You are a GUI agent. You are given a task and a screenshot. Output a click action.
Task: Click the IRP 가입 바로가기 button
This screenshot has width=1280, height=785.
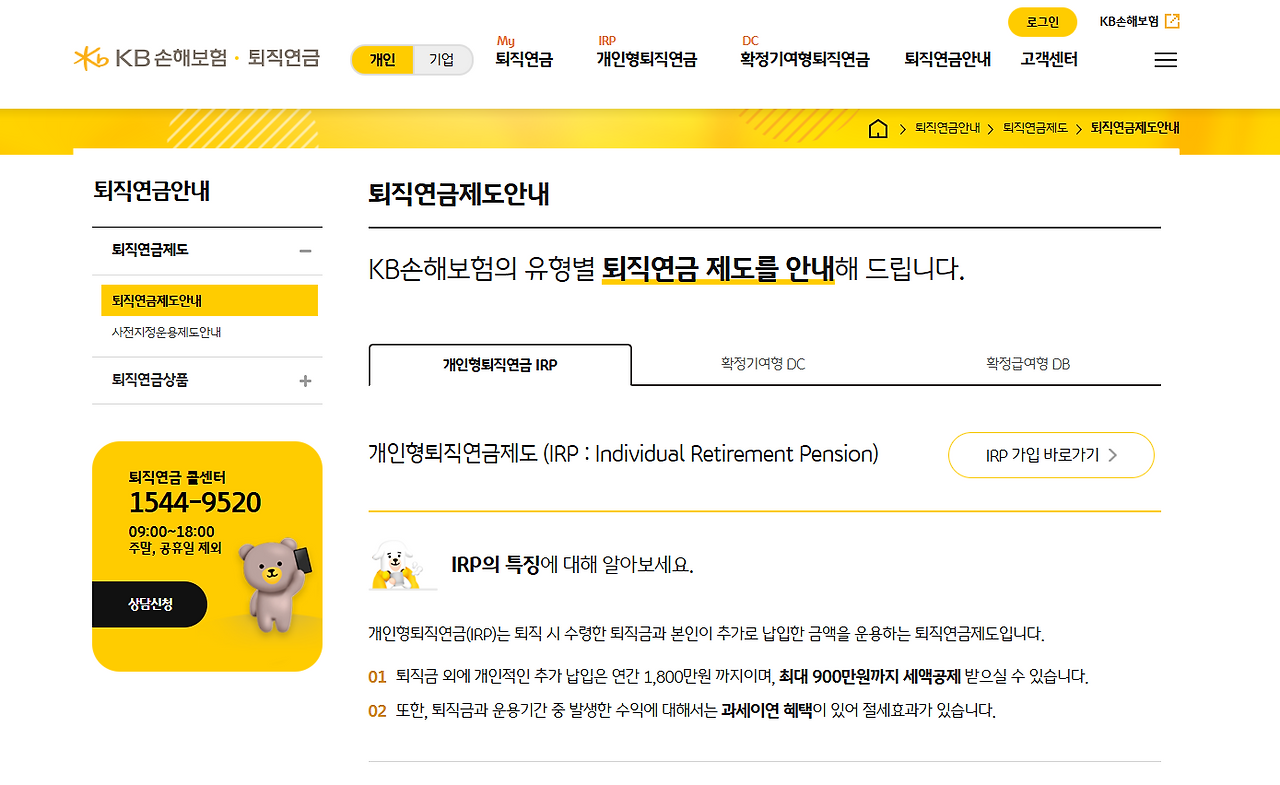pyautogui.click(x=1050, y=455)
